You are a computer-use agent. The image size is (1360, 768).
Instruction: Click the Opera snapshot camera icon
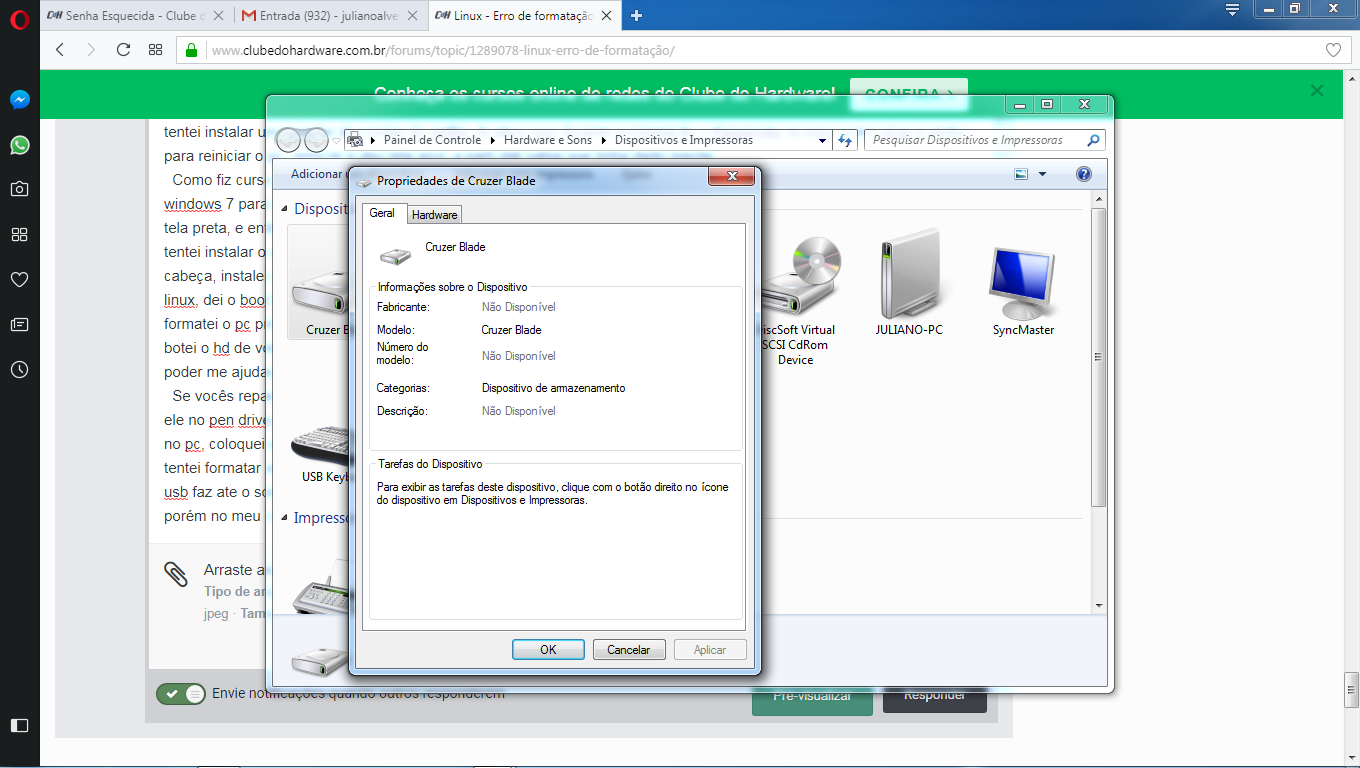pyautogui.click(x=19, y=189)
